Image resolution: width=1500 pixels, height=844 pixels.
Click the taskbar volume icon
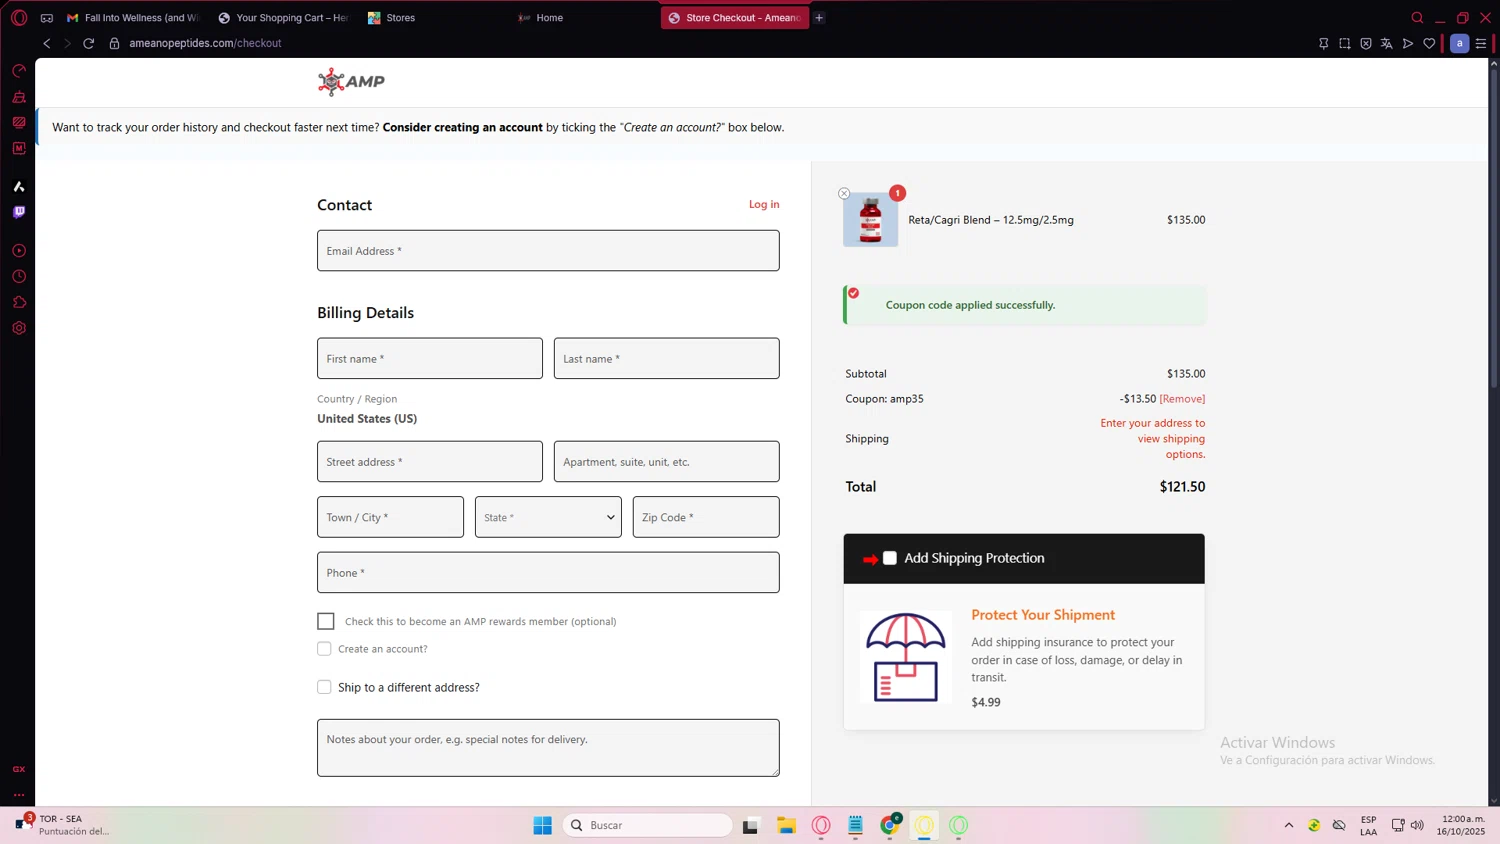pyautogui.click(x=1417, y=825)
